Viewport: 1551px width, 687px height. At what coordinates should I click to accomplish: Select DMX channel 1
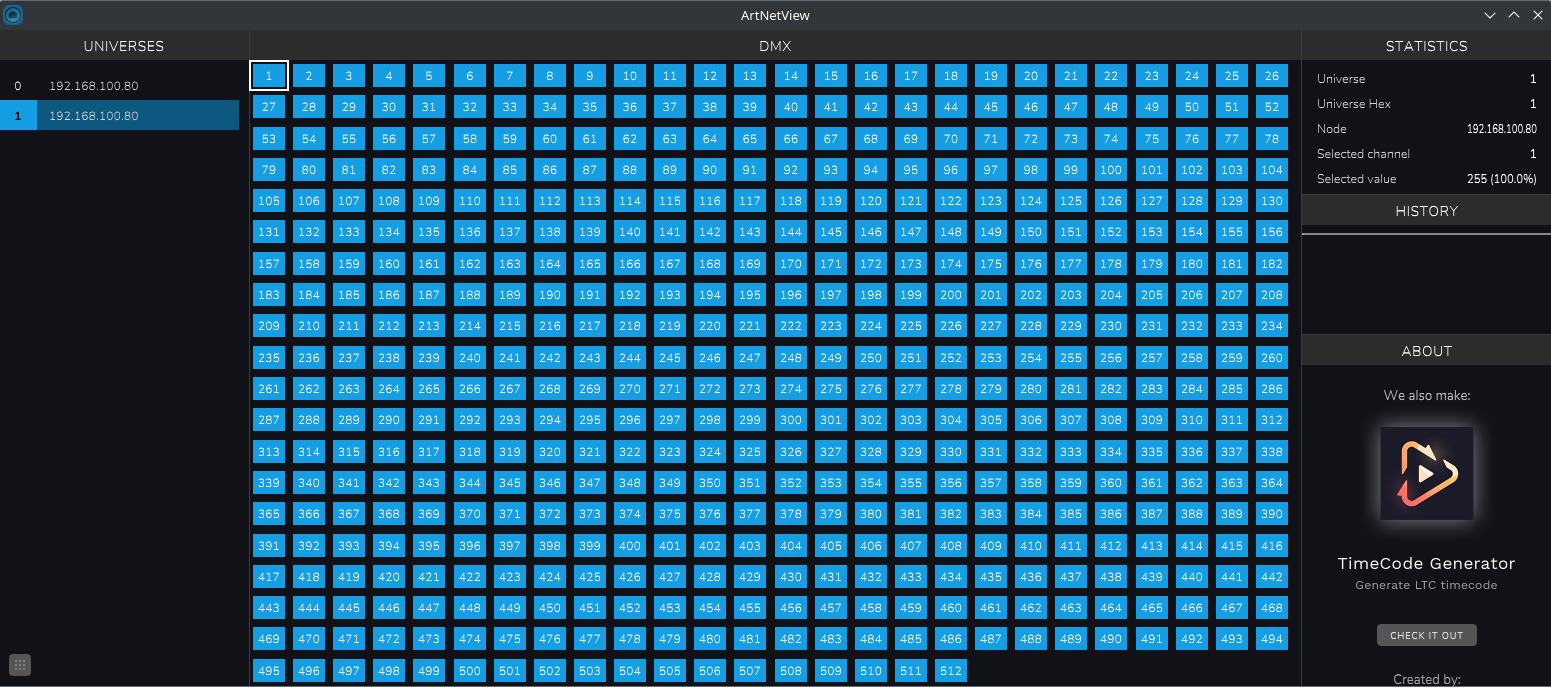click(x=268, y=75)
